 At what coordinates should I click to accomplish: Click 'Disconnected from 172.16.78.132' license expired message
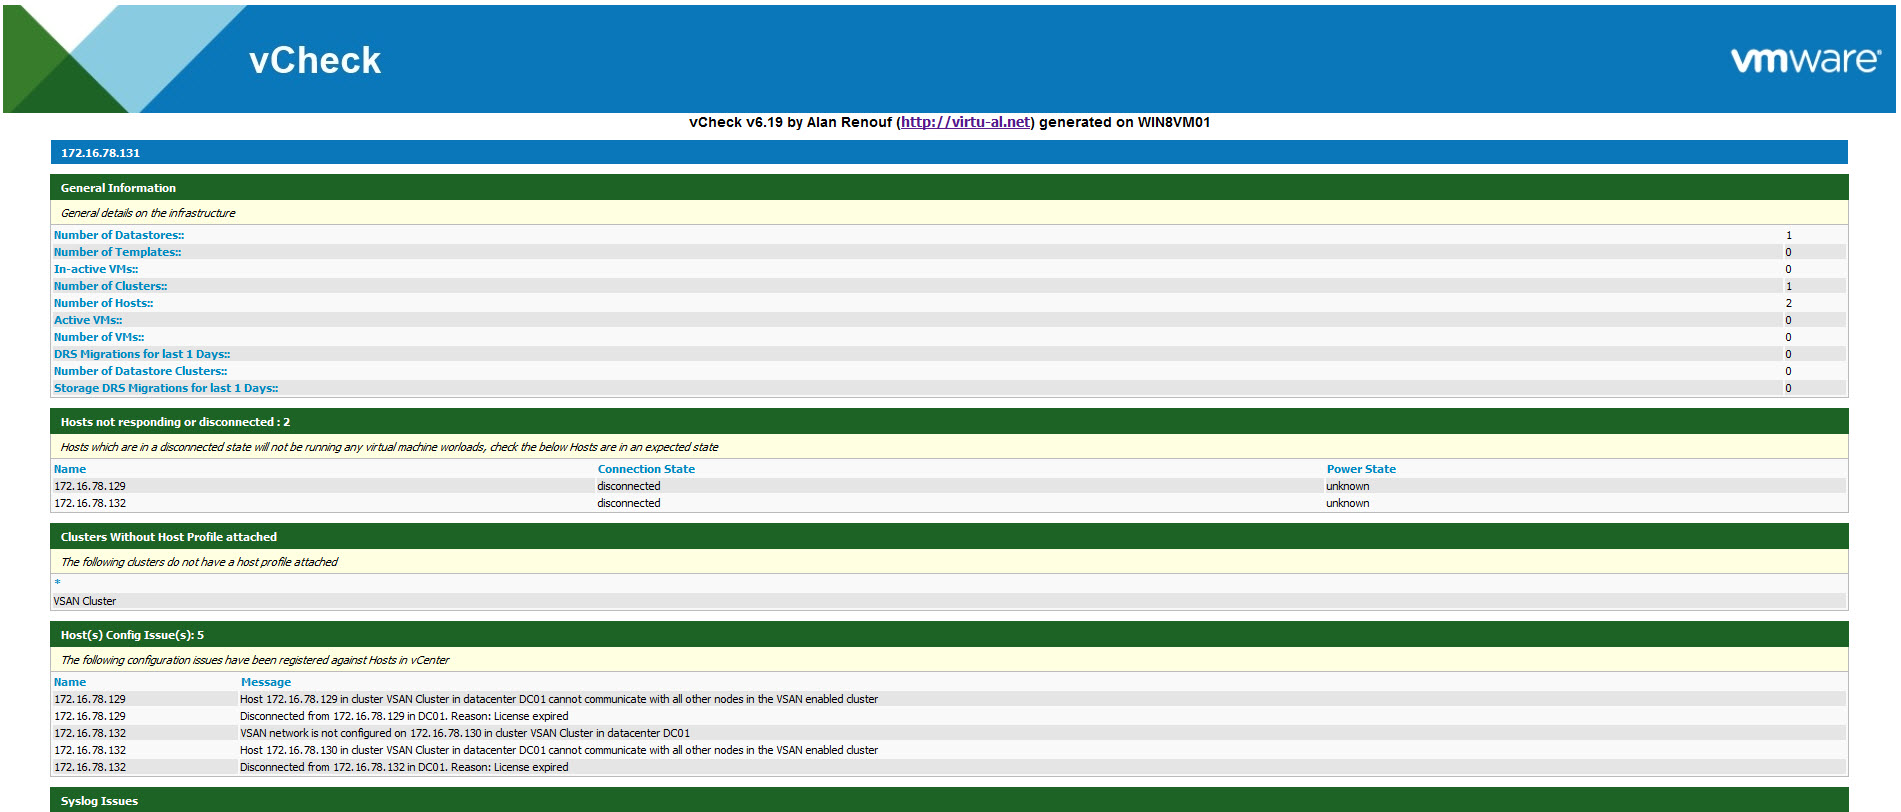404,768
